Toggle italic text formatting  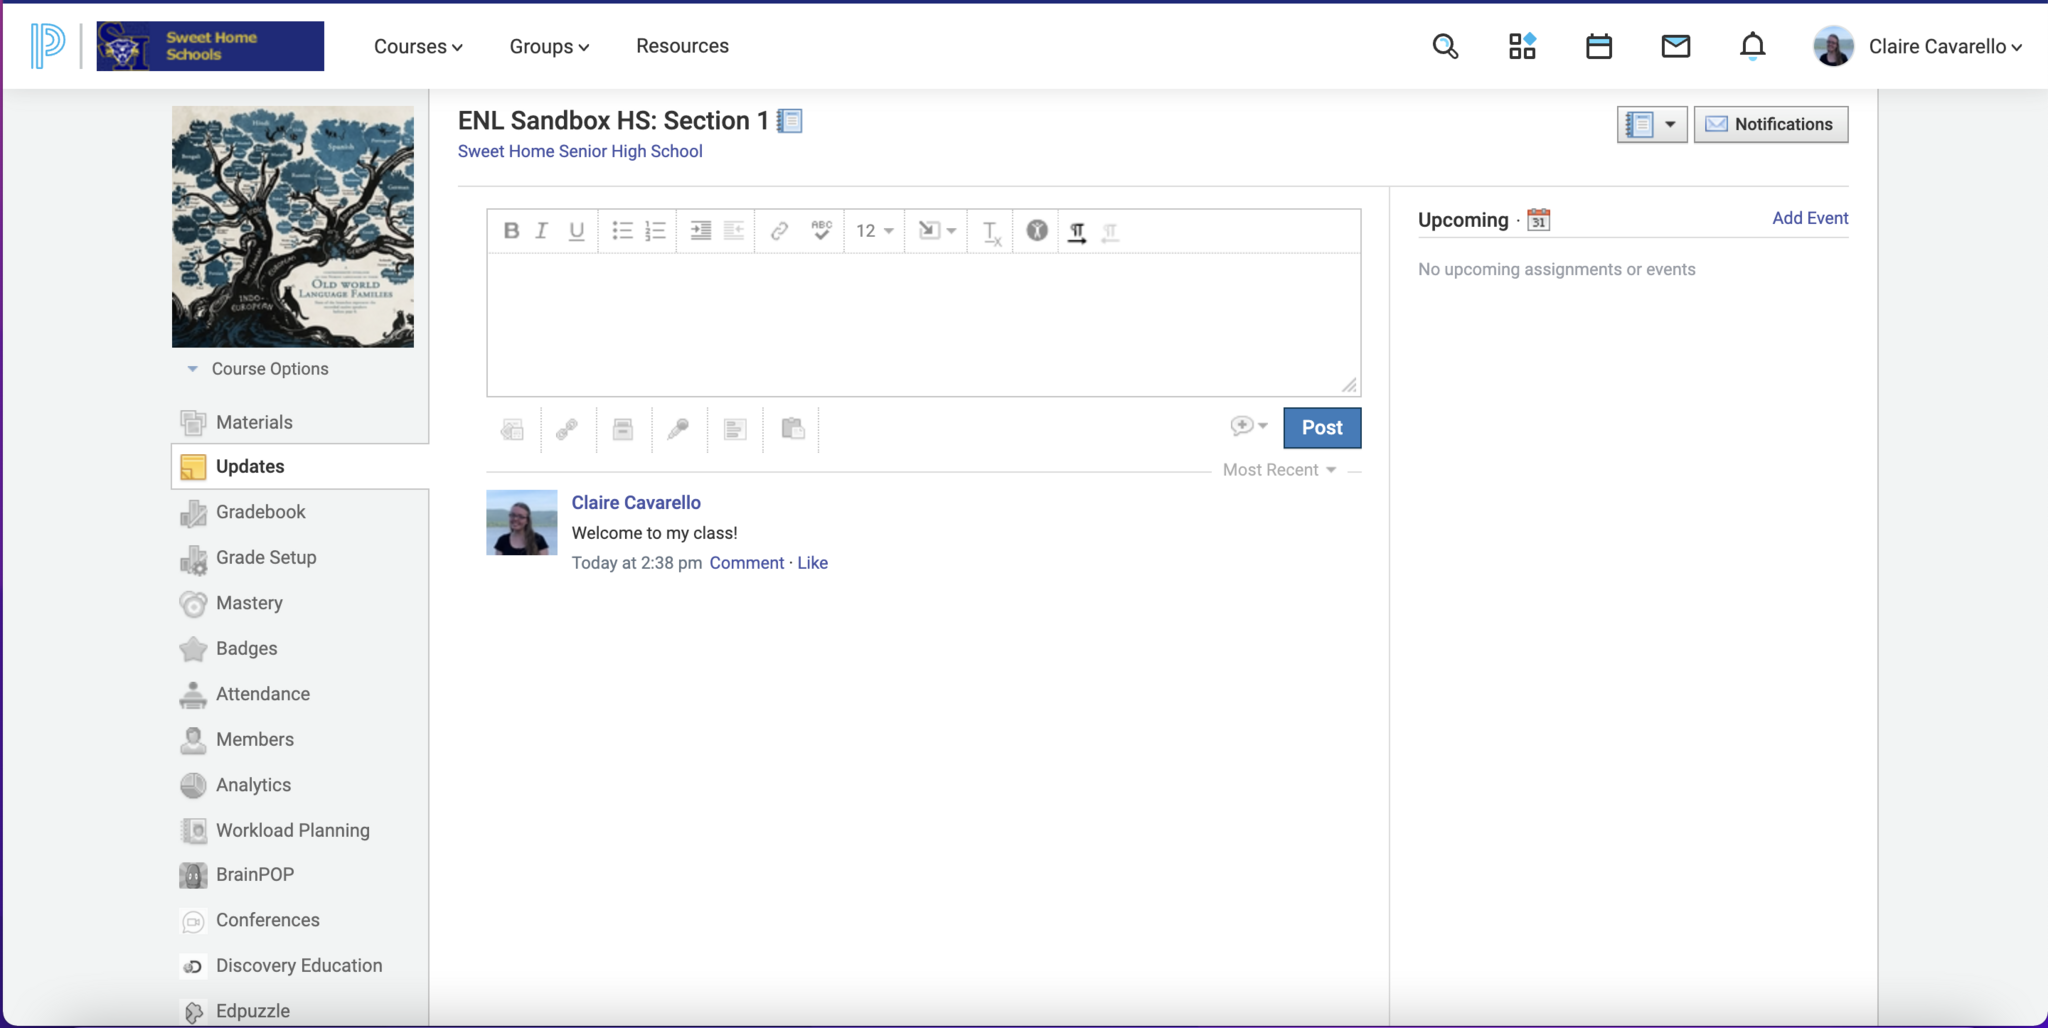(542, 231)
